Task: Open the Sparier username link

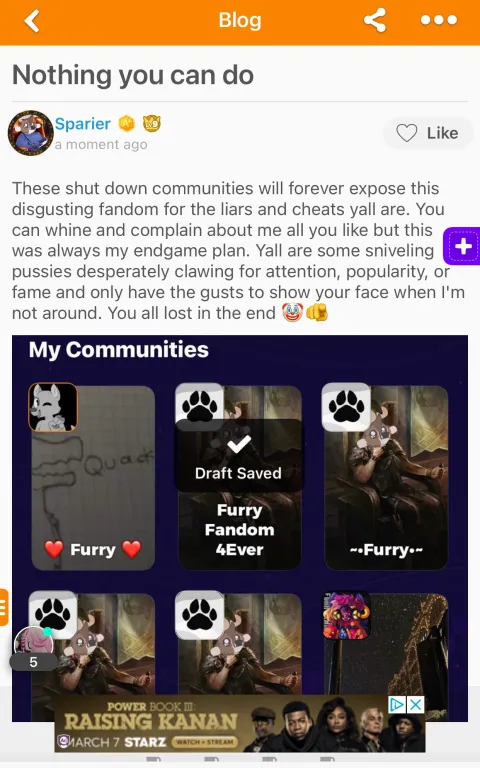Action: [82, 124]
